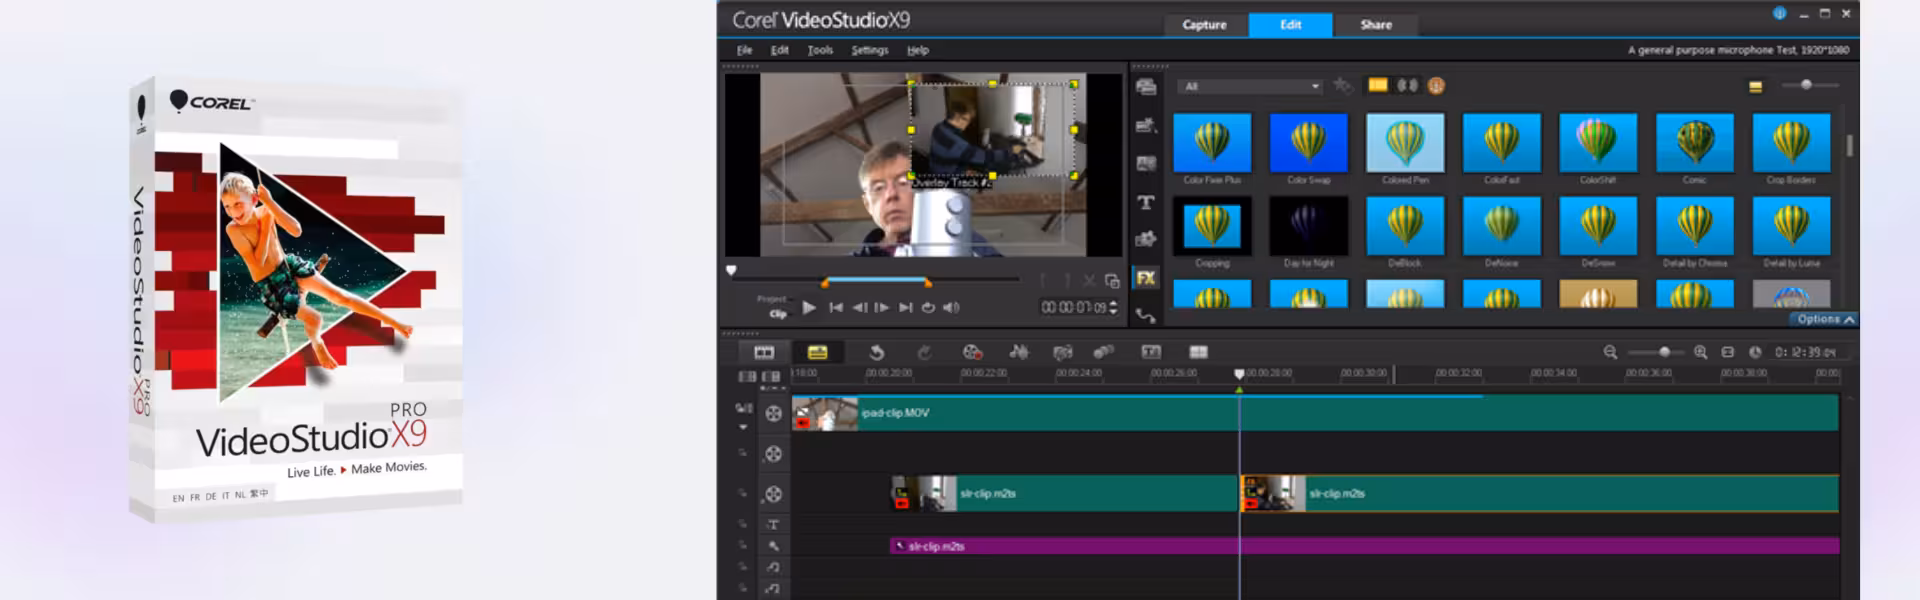Screen dimensions: 1920x600
Task: Open the Tools menu
Action: click(820, 50)
